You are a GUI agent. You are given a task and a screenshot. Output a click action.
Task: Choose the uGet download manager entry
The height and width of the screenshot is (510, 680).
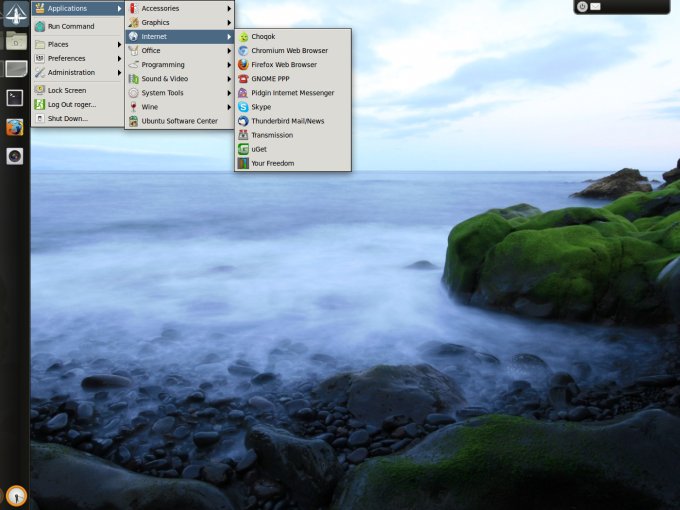(x=293, y=149)
